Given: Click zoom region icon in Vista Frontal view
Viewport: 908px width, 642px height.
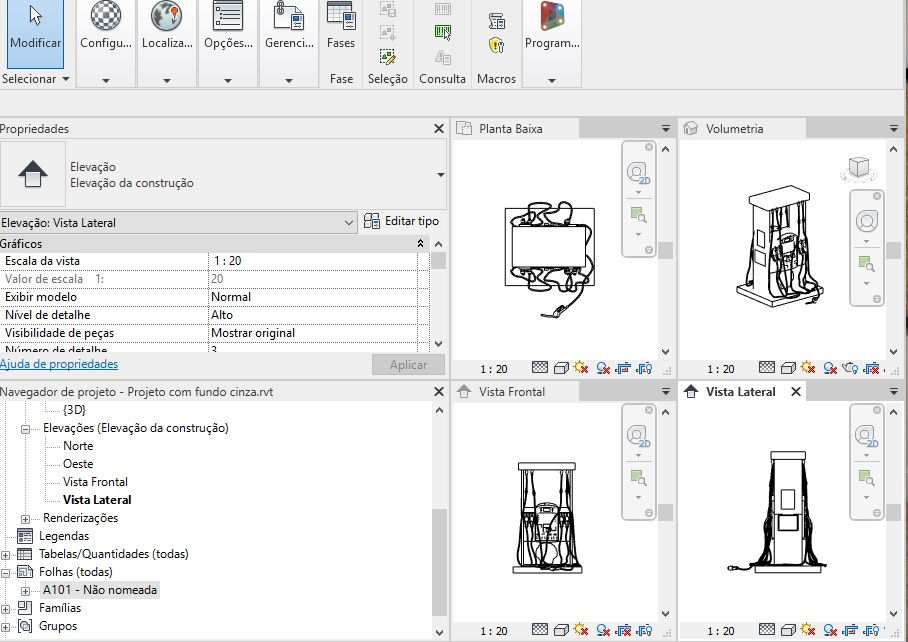Looking at the screenshot, I should 638,478.
